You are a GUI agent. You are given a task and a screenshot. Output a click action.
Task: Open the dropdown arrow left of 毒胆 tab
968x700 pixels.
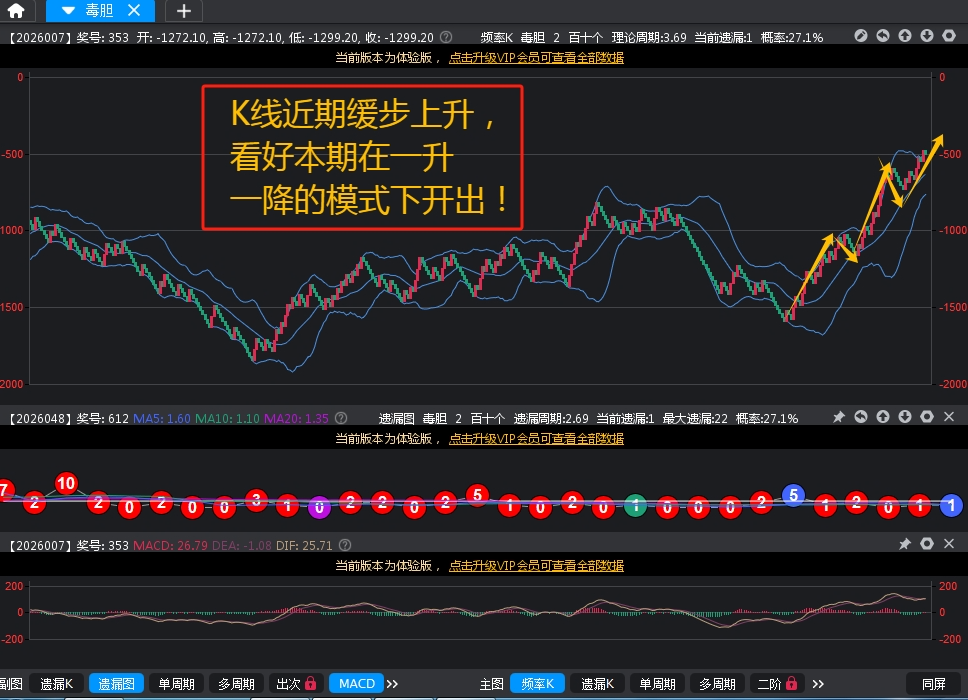(68, 11)
